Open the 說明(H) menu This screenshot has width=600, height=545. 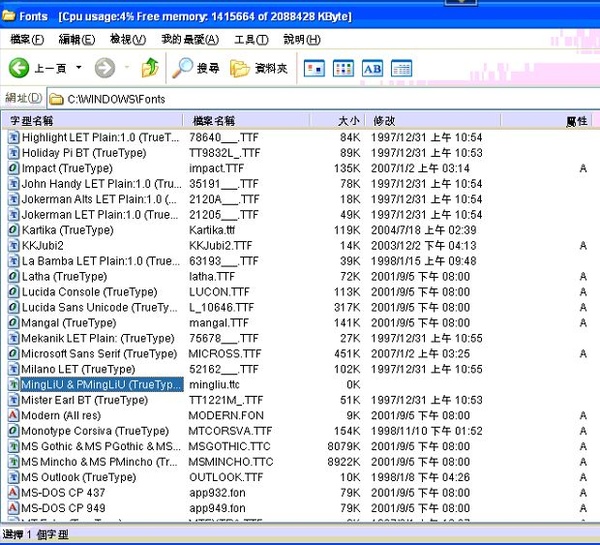pyautogui.click(x=302, y=39)
